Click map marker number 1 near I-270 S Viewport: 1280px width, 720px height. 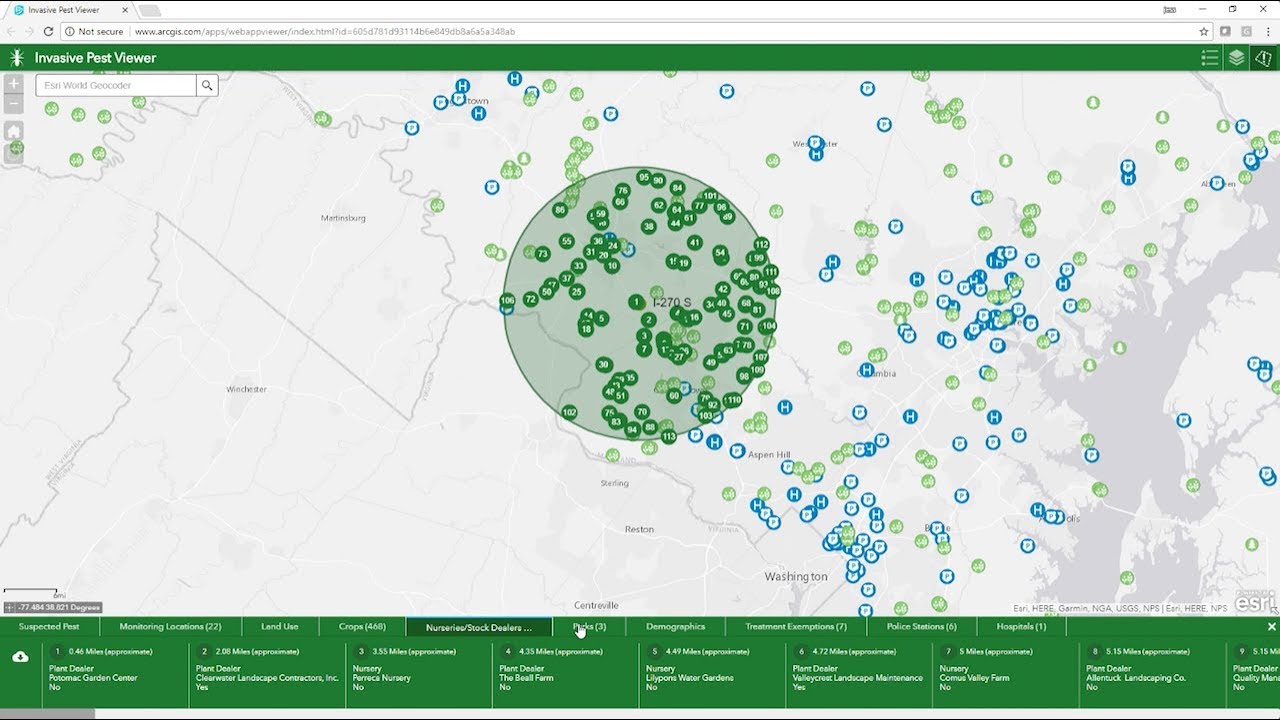pos(636,302)
